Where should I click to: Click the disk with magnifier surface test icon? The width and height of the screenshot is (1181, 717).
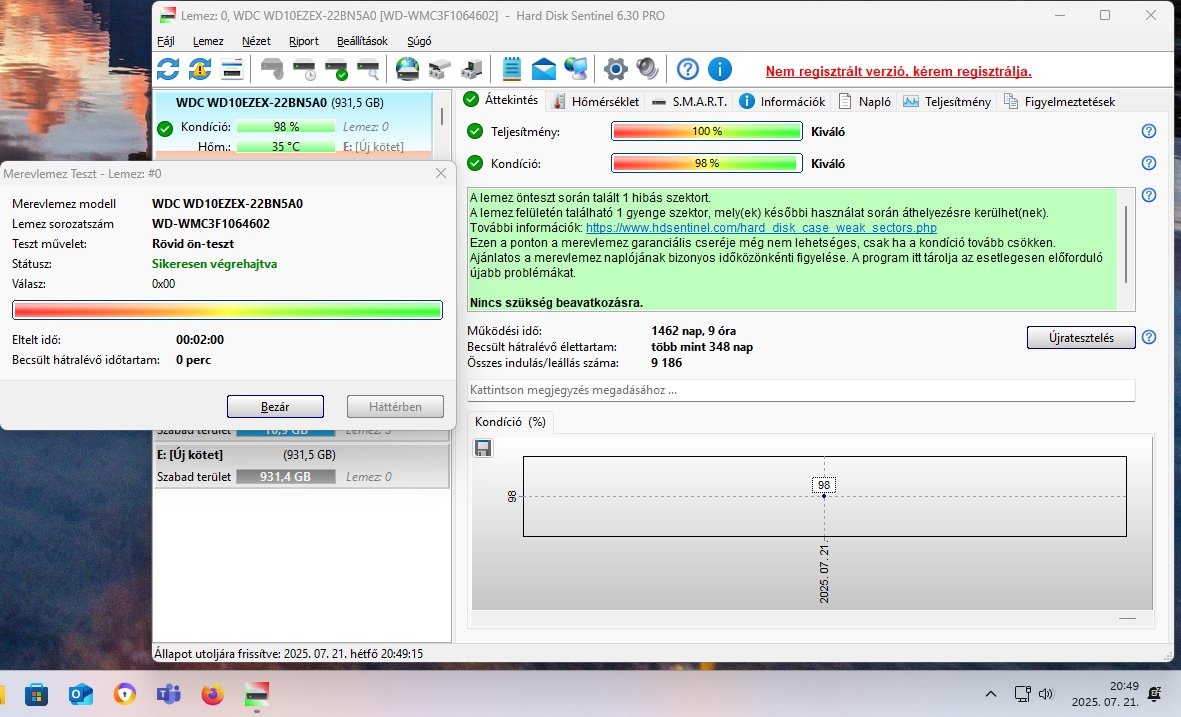[x=368, y=69]
